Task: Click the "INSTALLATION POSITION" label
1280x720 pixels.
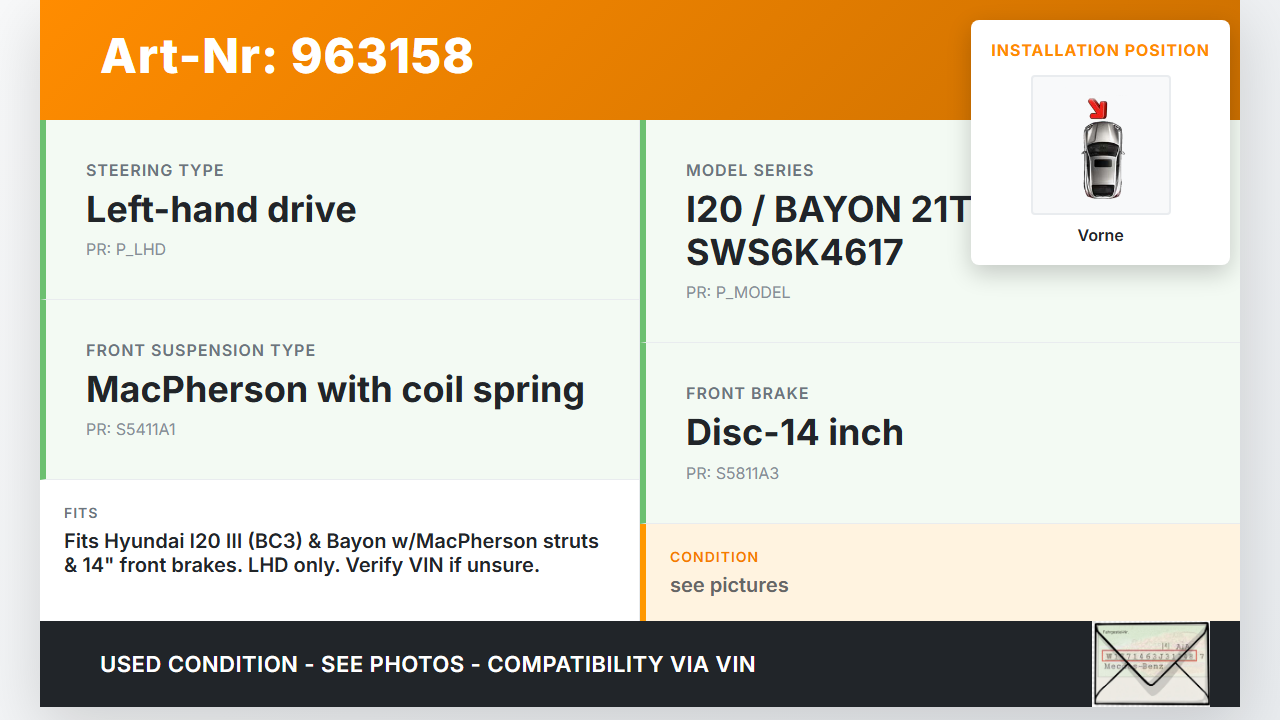Action: pyautogui.click(x=1100, y=50)
